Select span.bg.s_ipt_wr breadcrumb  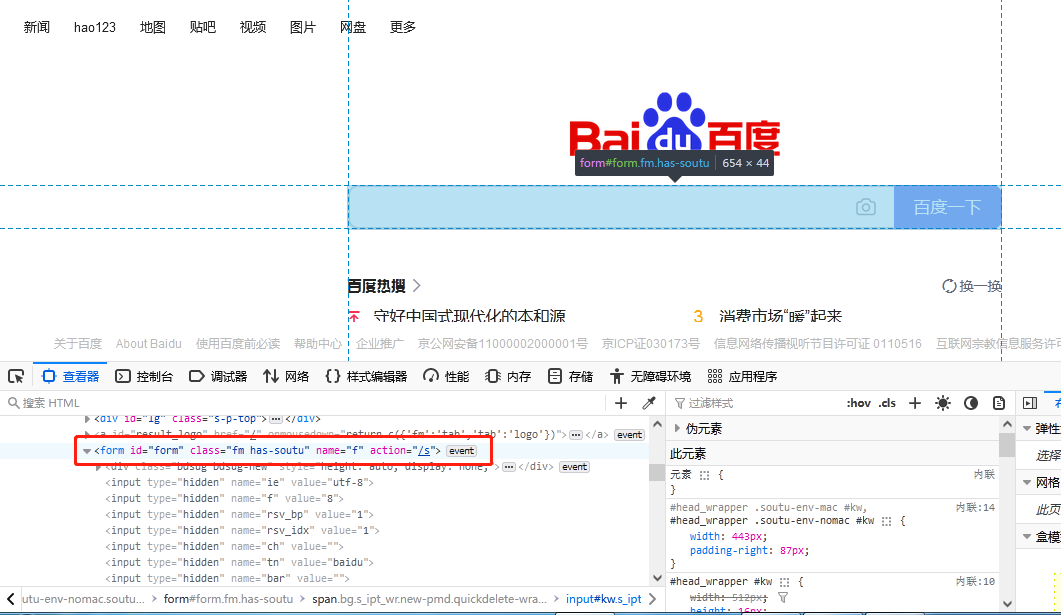point(429,599)
